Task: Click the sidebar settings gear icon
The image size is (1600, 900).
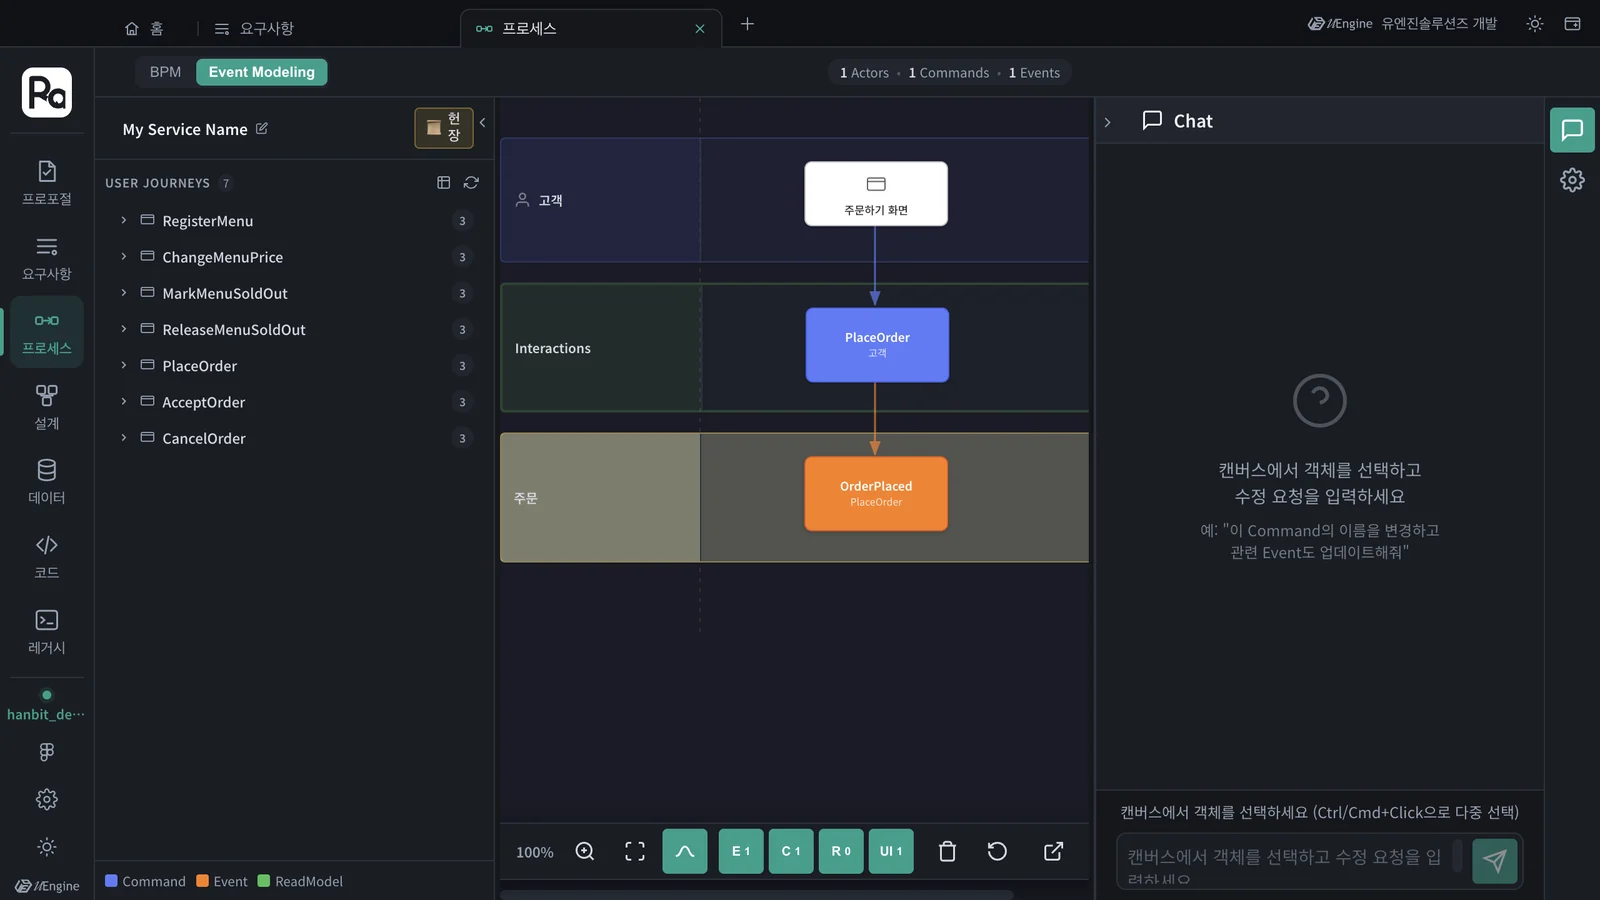Action: [x=47, y=799]
